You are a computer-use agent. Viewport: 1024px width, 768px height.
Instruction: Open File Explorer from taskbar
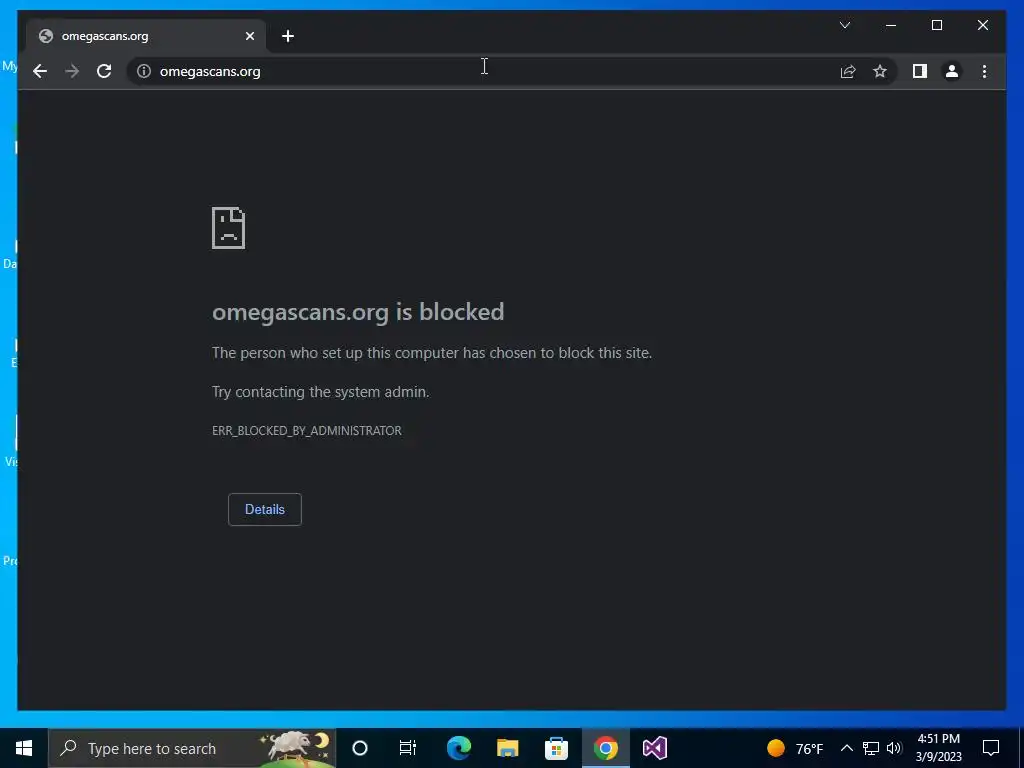pos(507,748)
